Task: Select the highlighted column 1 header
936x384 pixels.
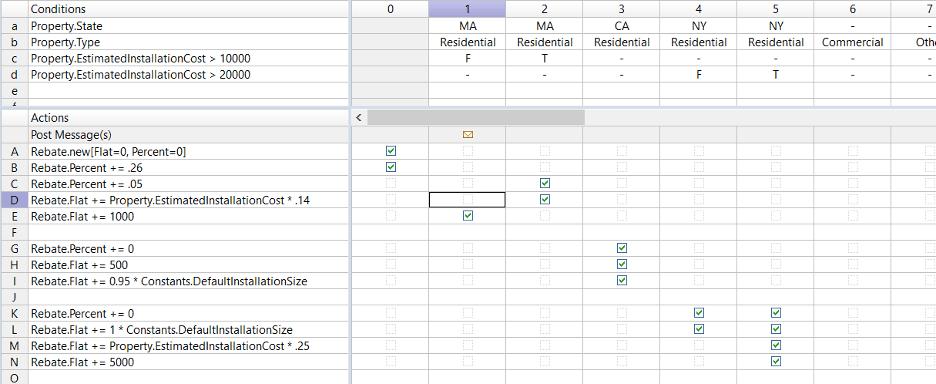Action: 467,9
